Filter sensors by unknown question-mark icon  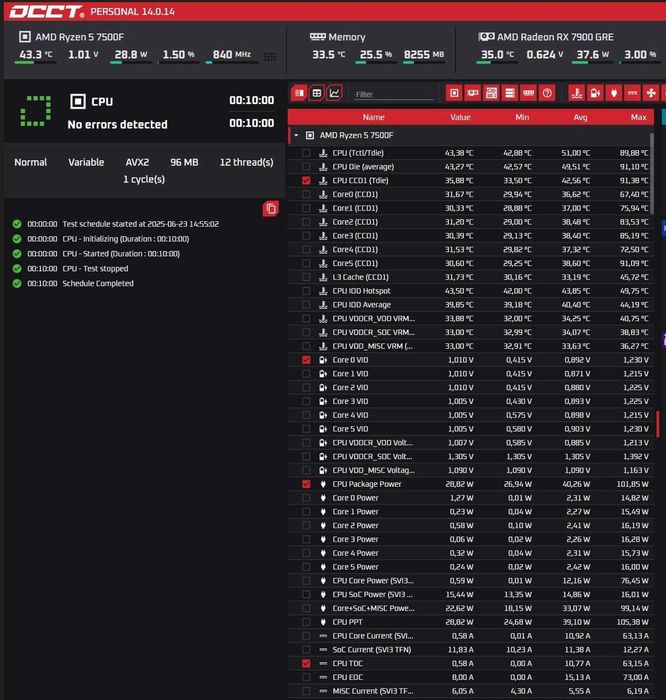click(547, 93)
